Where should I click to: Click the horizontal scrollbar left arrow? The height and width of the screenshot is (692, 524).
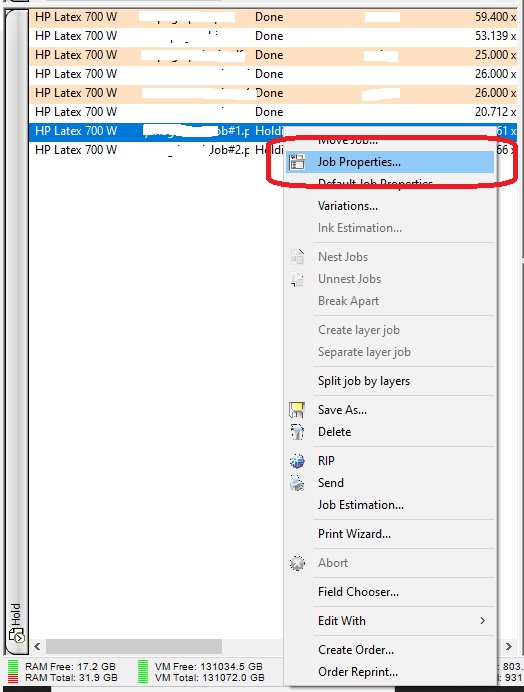pos(38,647)
